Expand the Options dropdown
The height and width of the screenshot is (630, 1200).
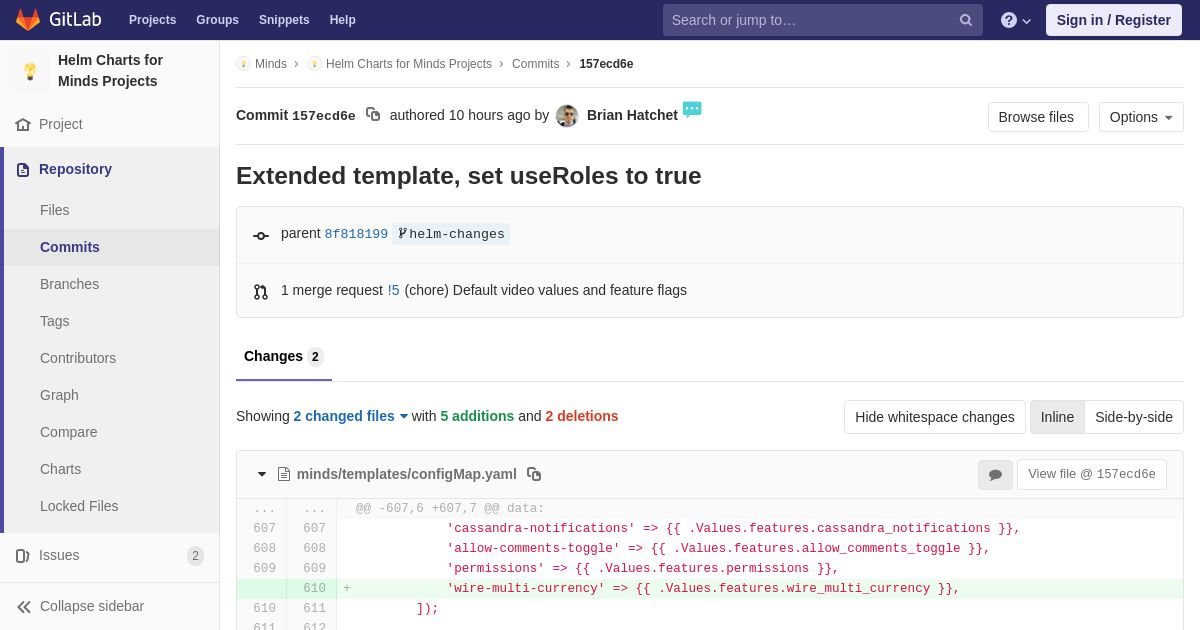(x=1141, y=117)
